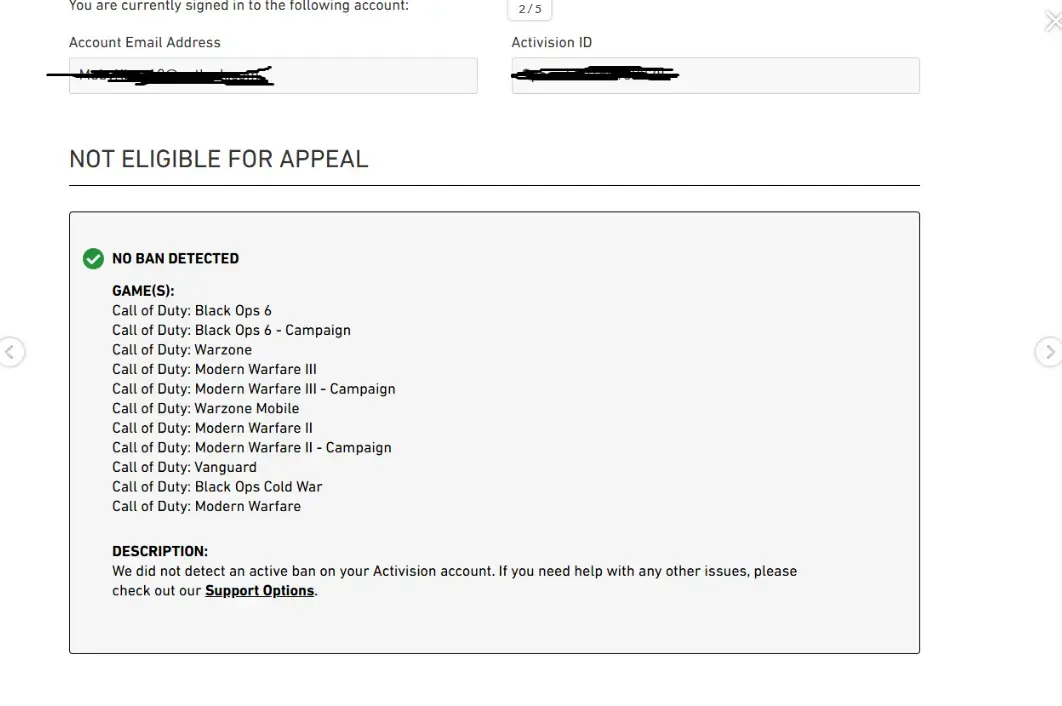1062x706 pixels.
Task: Click the 2/5 image counter badge
Action: (530, 10)
